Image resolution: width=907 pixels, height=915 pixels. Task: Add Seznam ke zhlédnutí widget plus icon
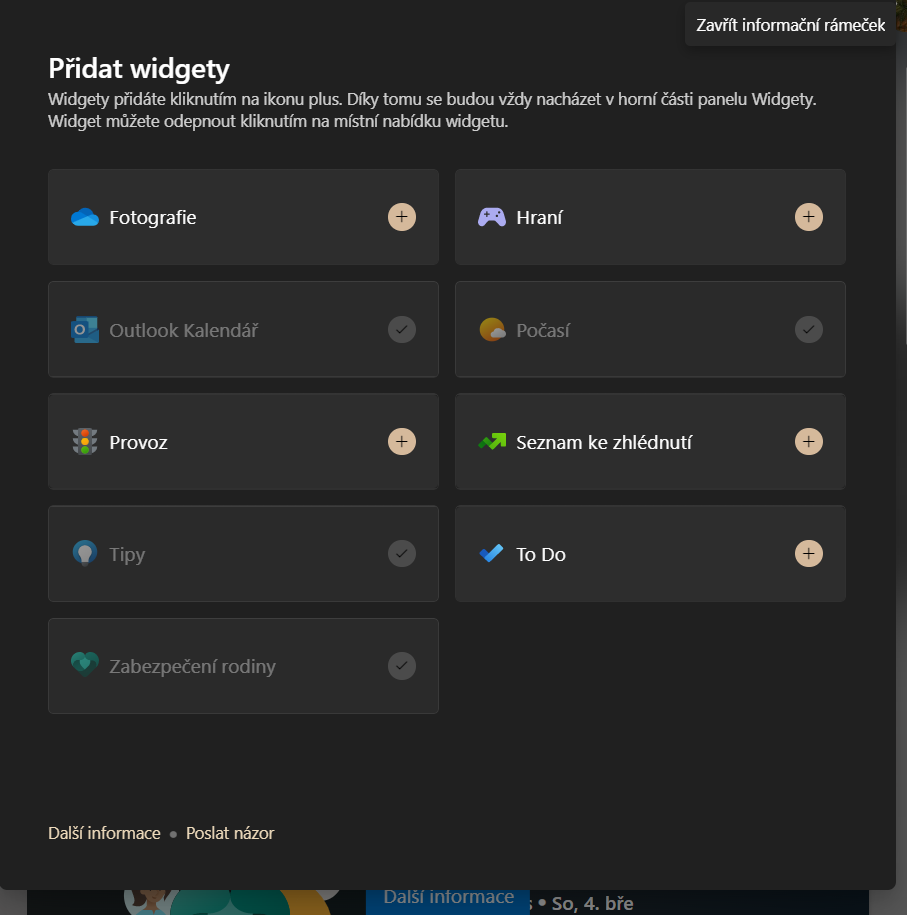click(x=808, y=441)
